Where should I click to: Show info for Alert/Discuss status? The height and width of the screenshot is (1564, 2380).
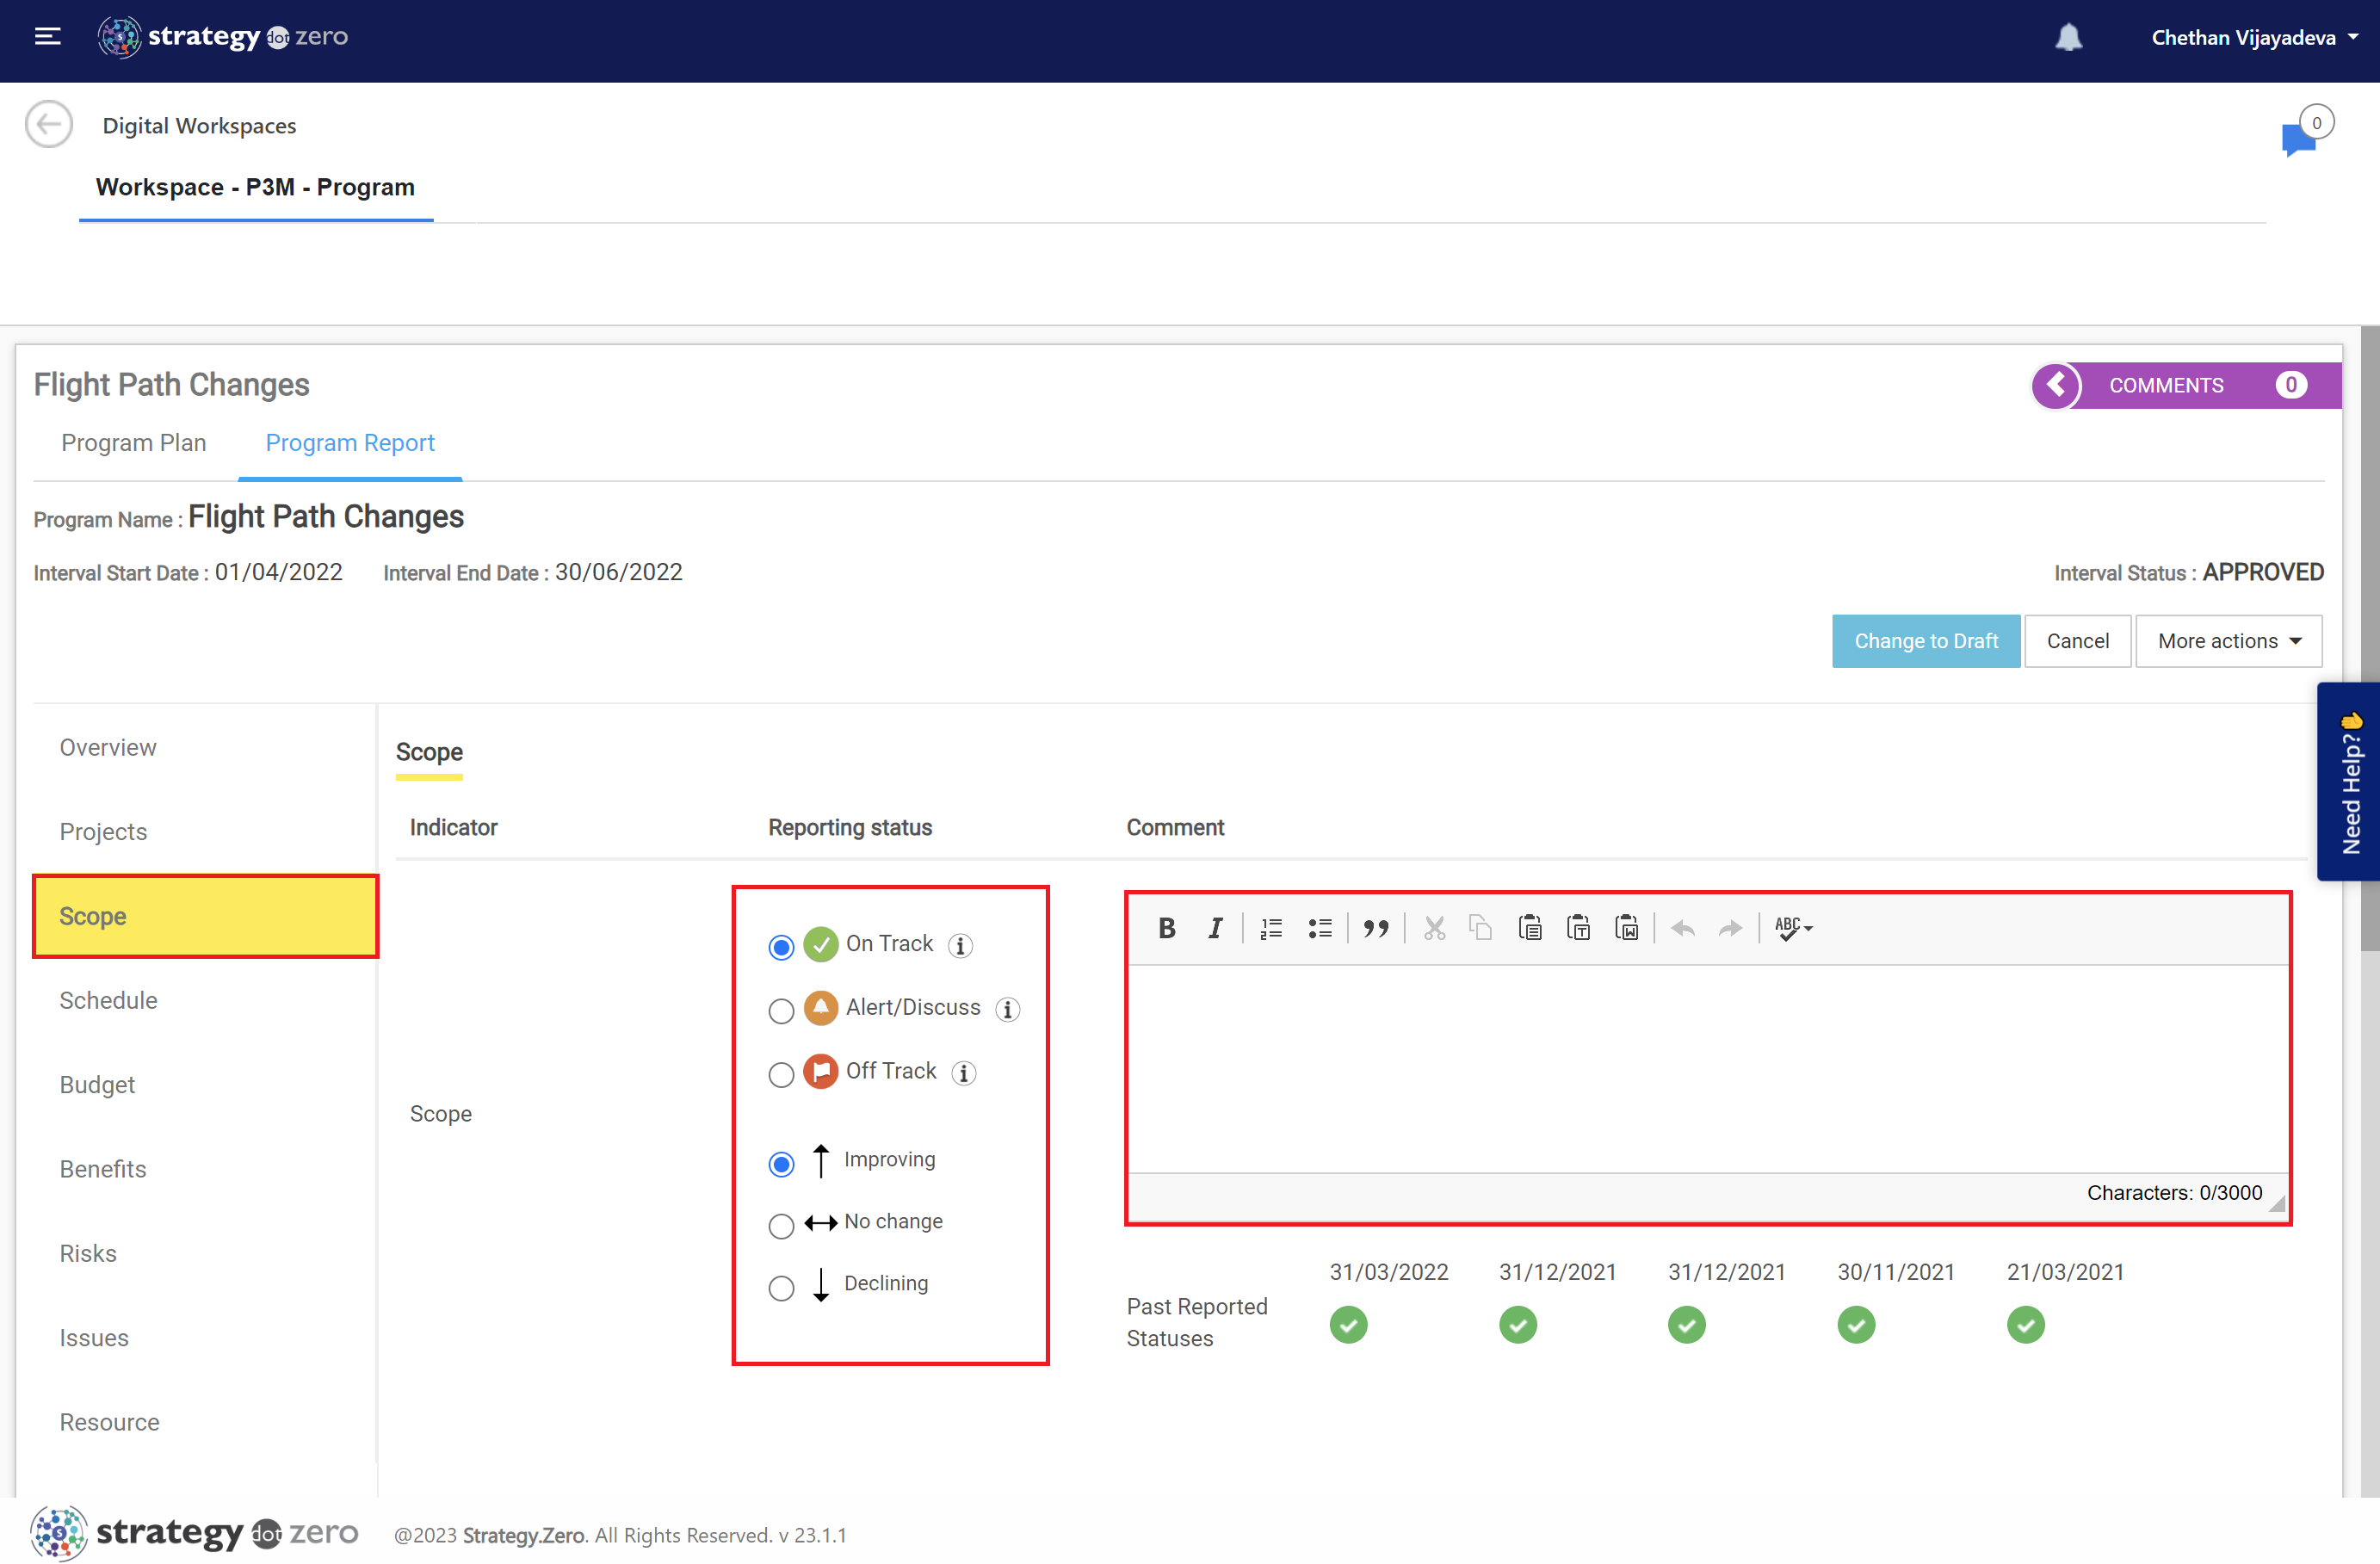pyautogui.click(x=1008, y=1009)
